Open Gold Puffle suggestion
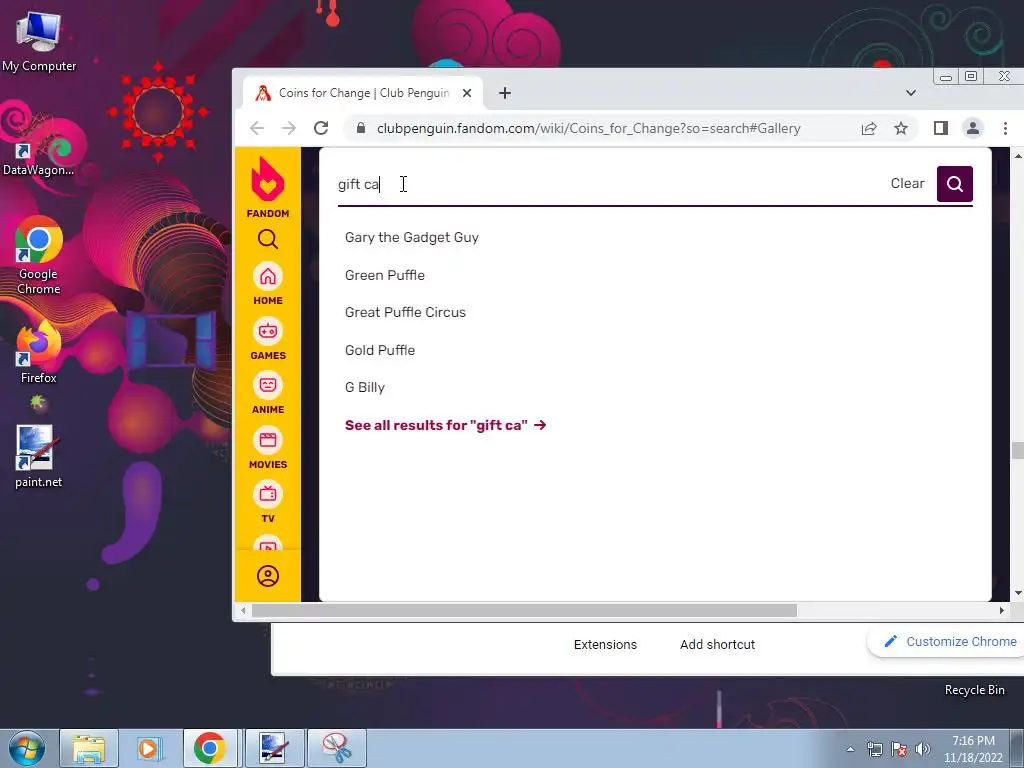 pos(379,350)
